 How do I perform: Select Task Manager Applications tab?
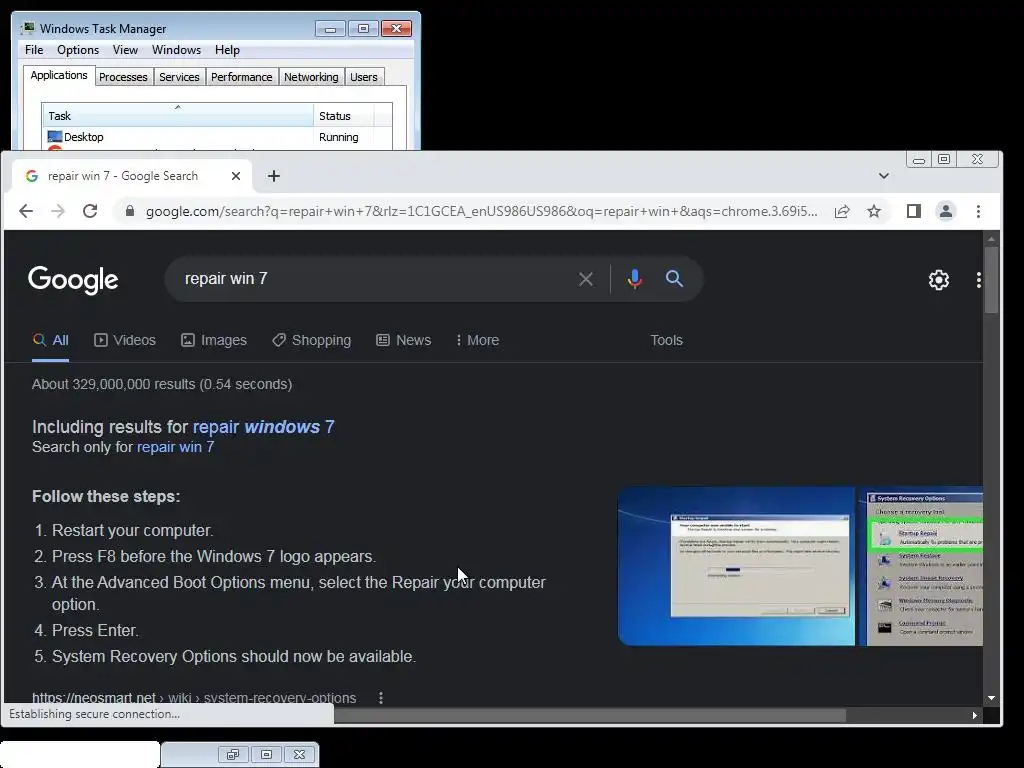(59, 75)
